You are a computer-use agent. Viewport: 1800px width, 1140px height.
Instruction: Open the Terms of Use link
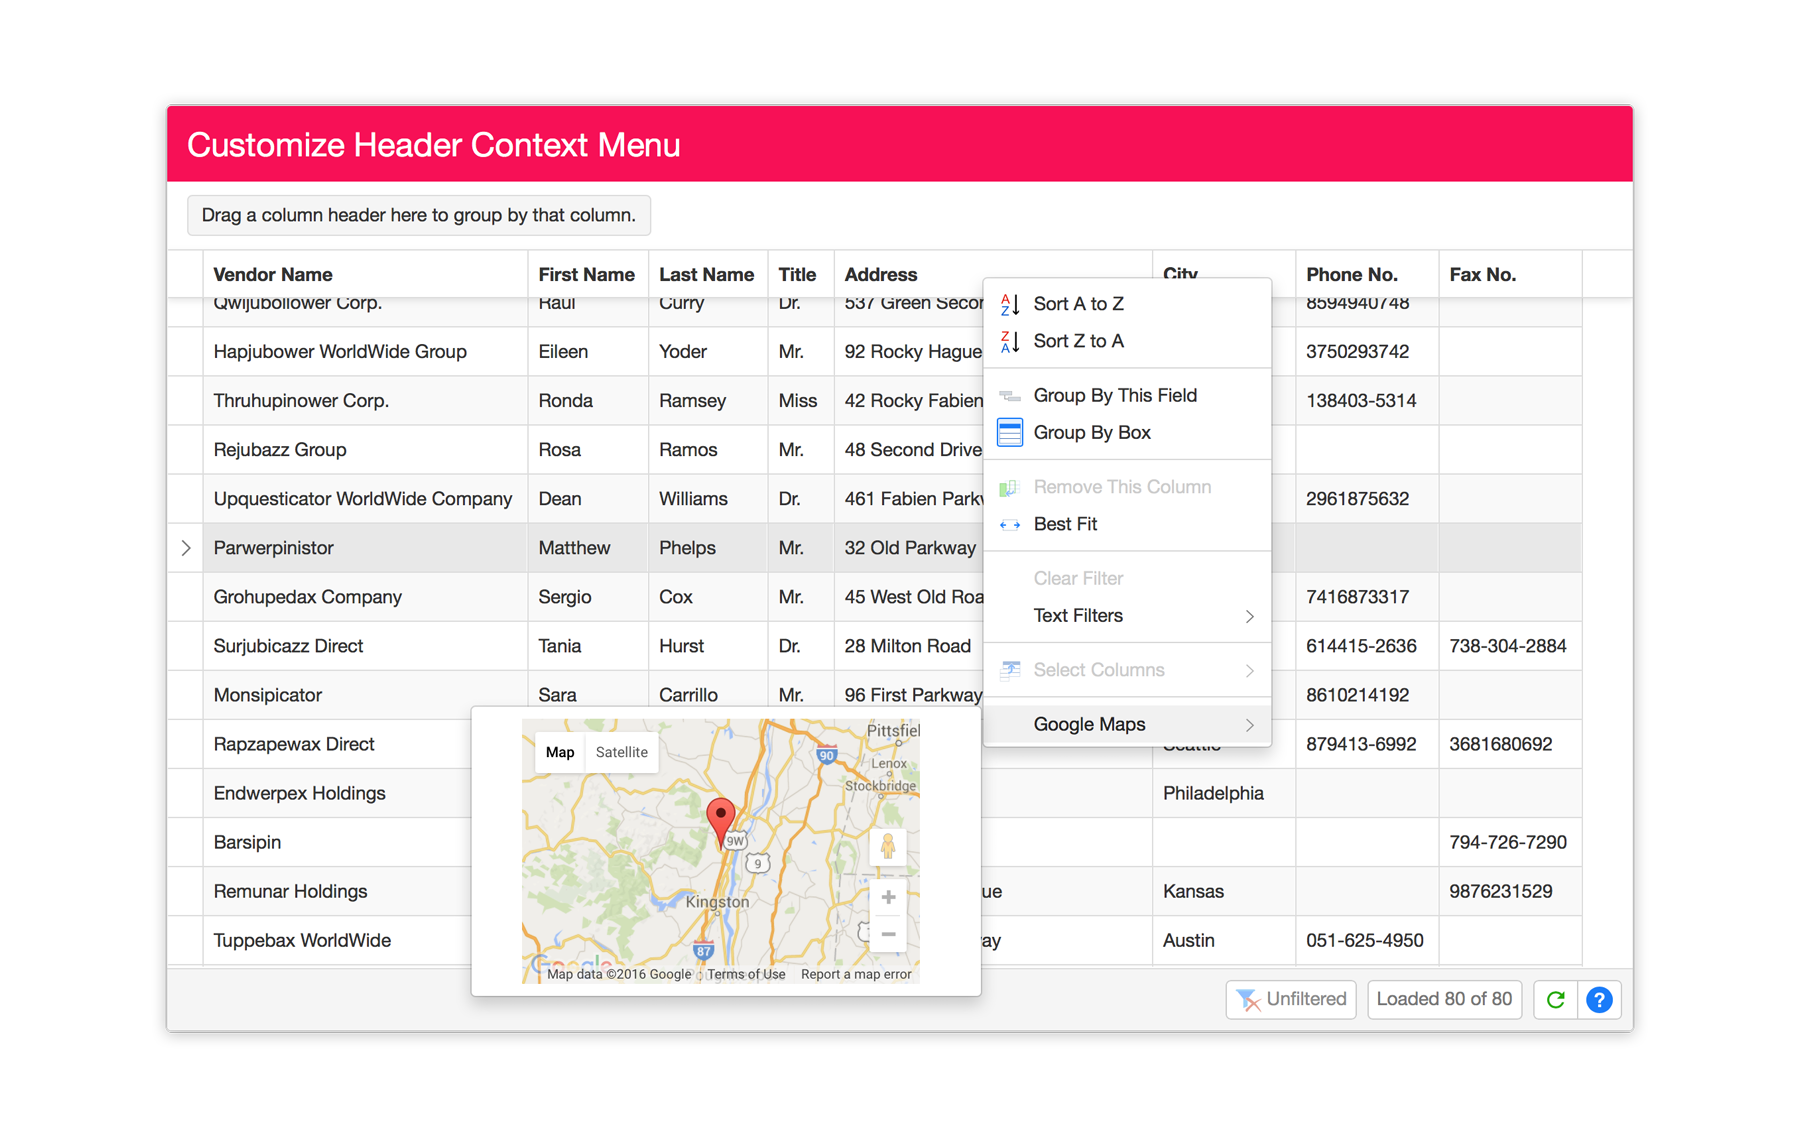[x=746, y=974]
